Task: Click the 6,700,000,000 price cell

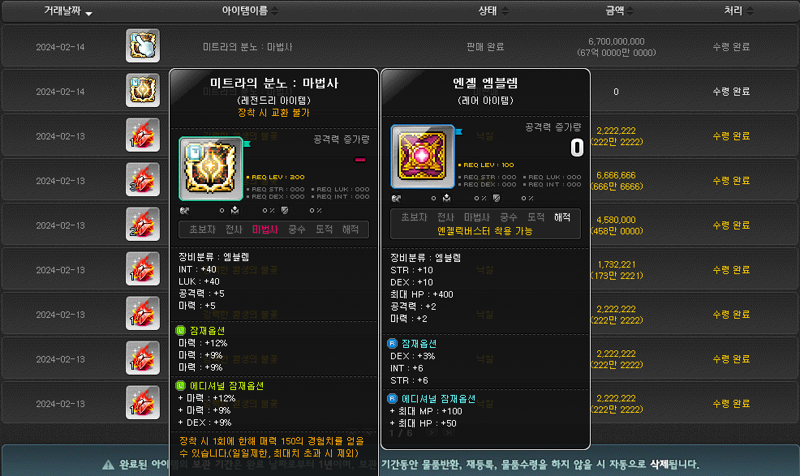Action: point(616,46)
